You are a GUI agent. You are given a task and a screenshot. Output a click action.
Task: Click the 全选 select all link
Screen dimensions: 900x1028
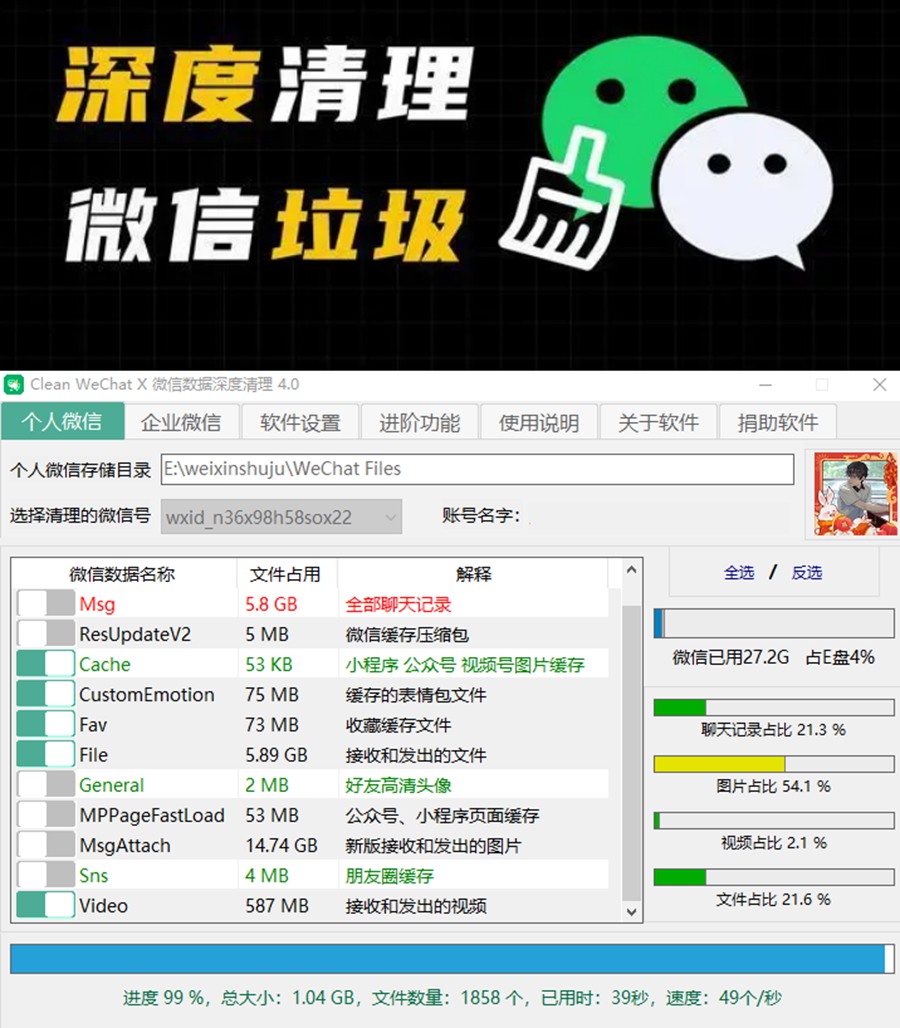click(739, 572)
